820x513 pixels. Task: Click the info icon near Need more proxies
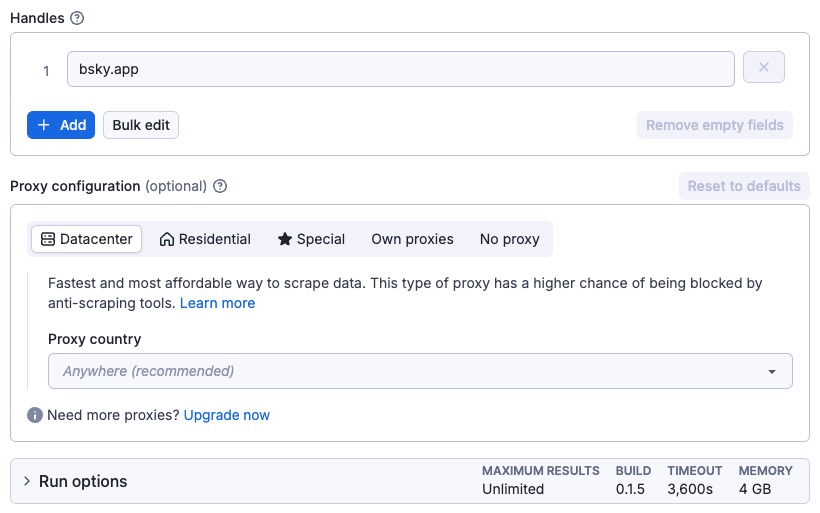[35, 415]
